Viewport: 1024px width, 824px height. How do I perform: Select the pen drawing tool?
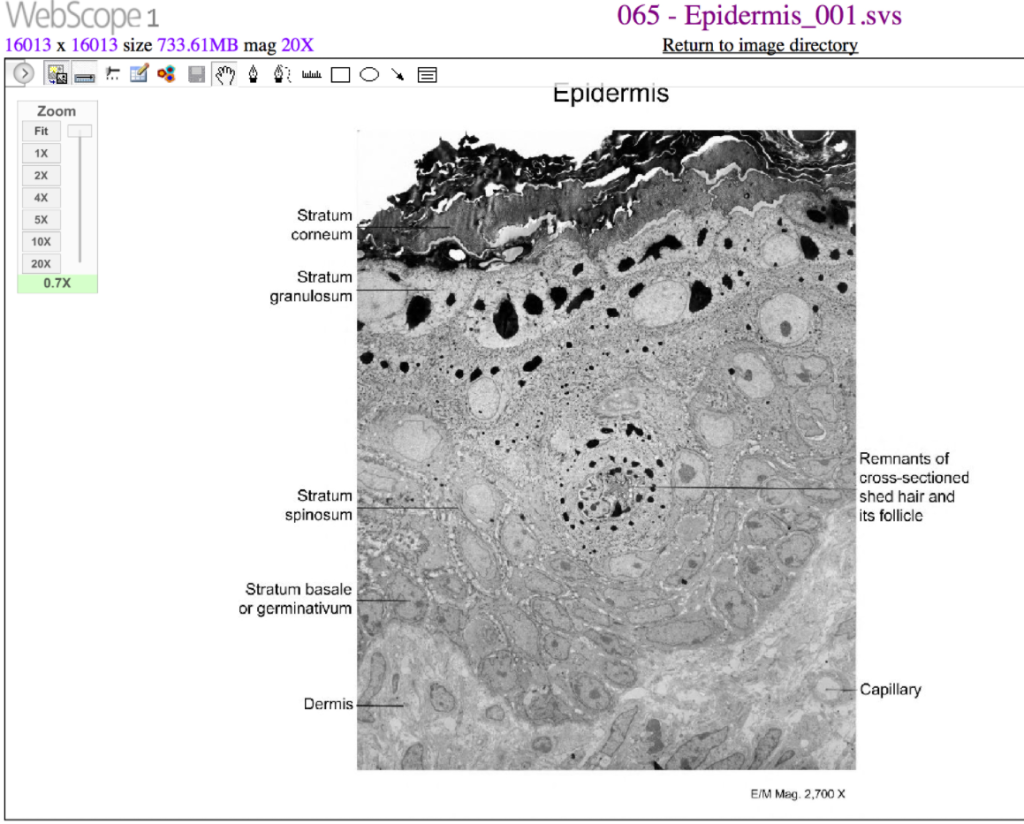253,74
